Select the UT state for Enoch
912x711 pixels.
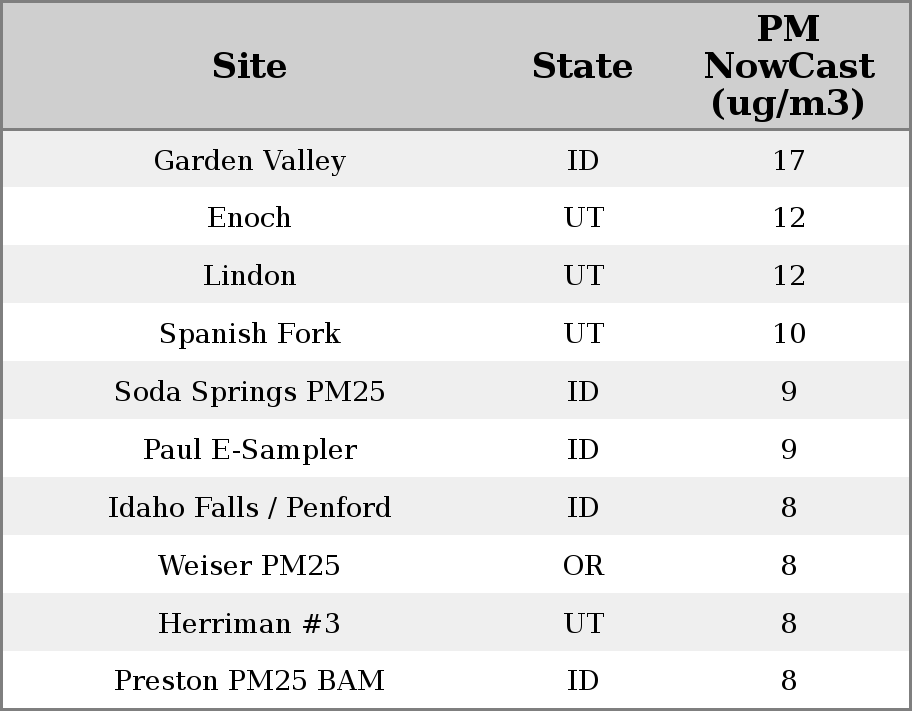coord(583,218)
